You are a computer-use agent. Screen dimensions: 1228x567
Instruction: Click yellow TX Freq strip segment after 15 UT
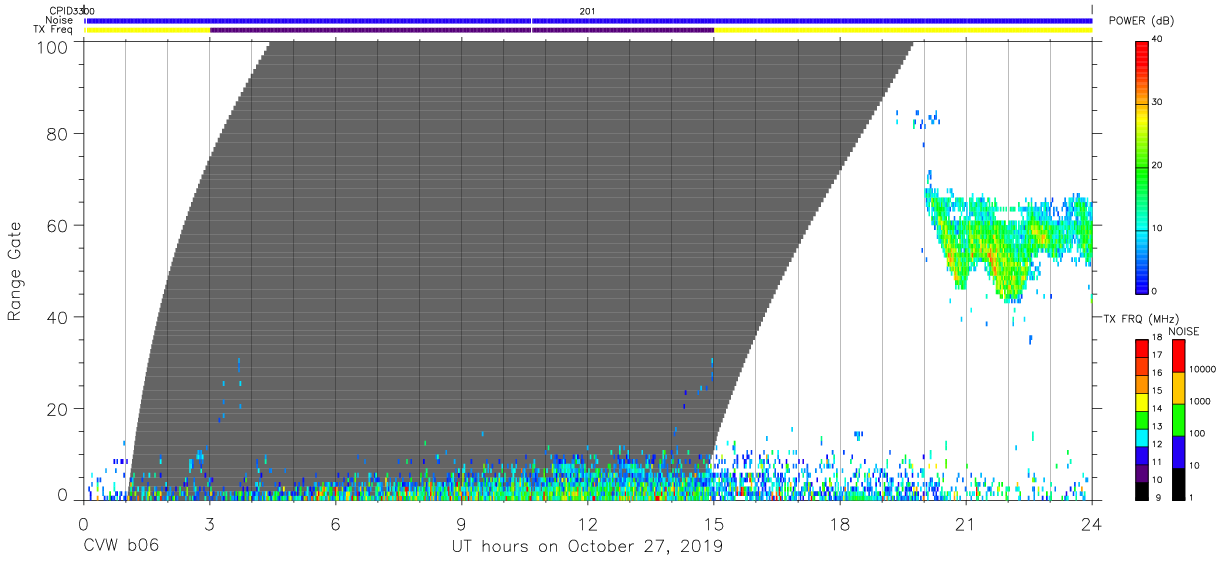tap(903, 30)
